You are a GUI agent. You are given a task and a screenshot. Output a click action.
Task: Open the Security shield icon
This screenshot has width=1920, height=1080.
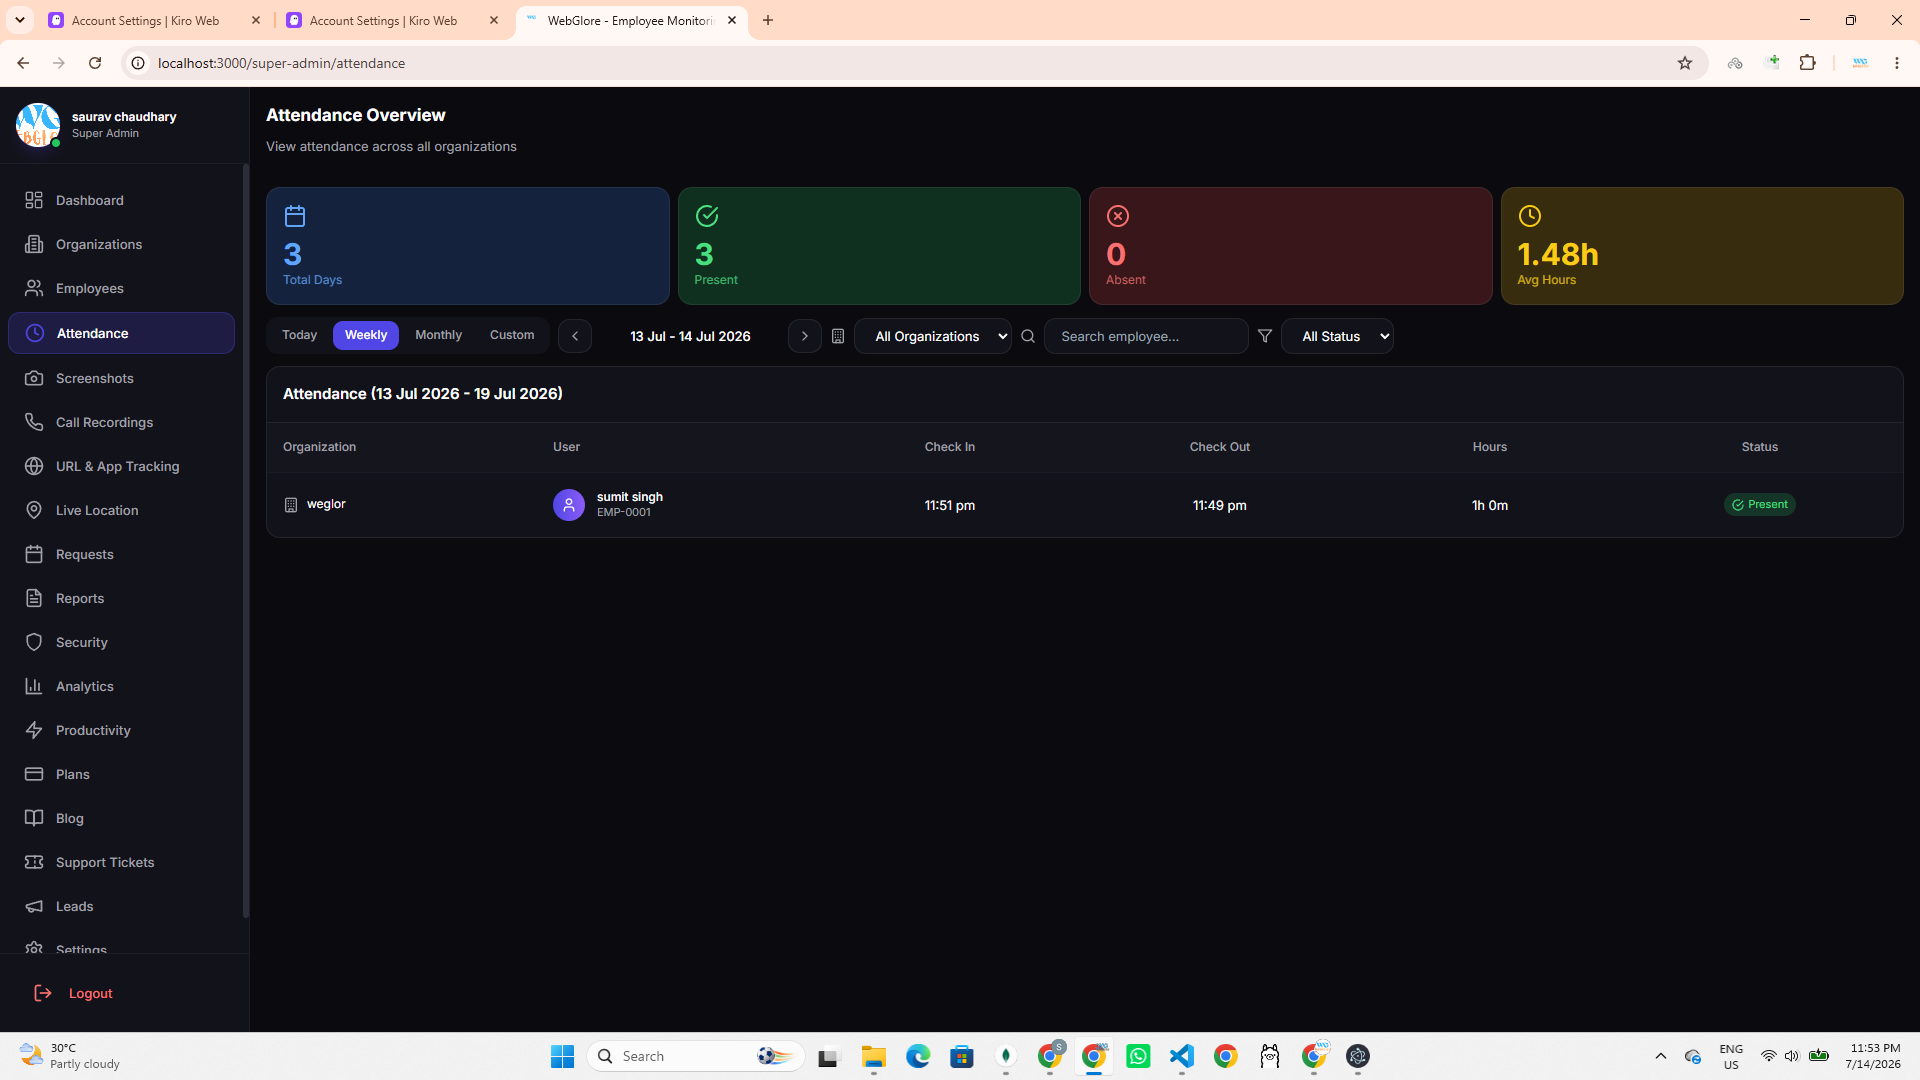click(x=34, y=642)
